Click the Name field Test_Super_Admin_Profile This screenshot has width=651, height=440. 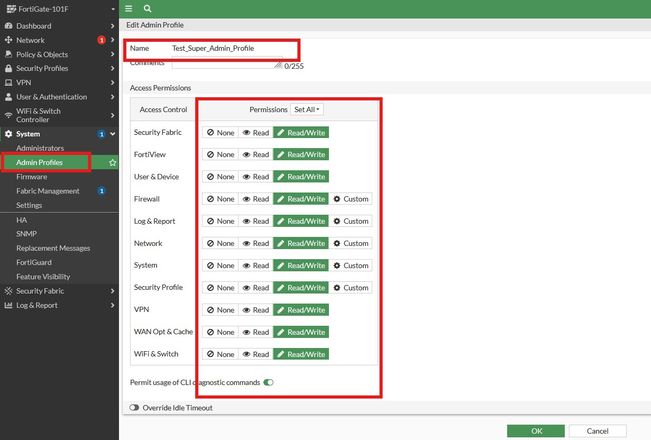213,48
